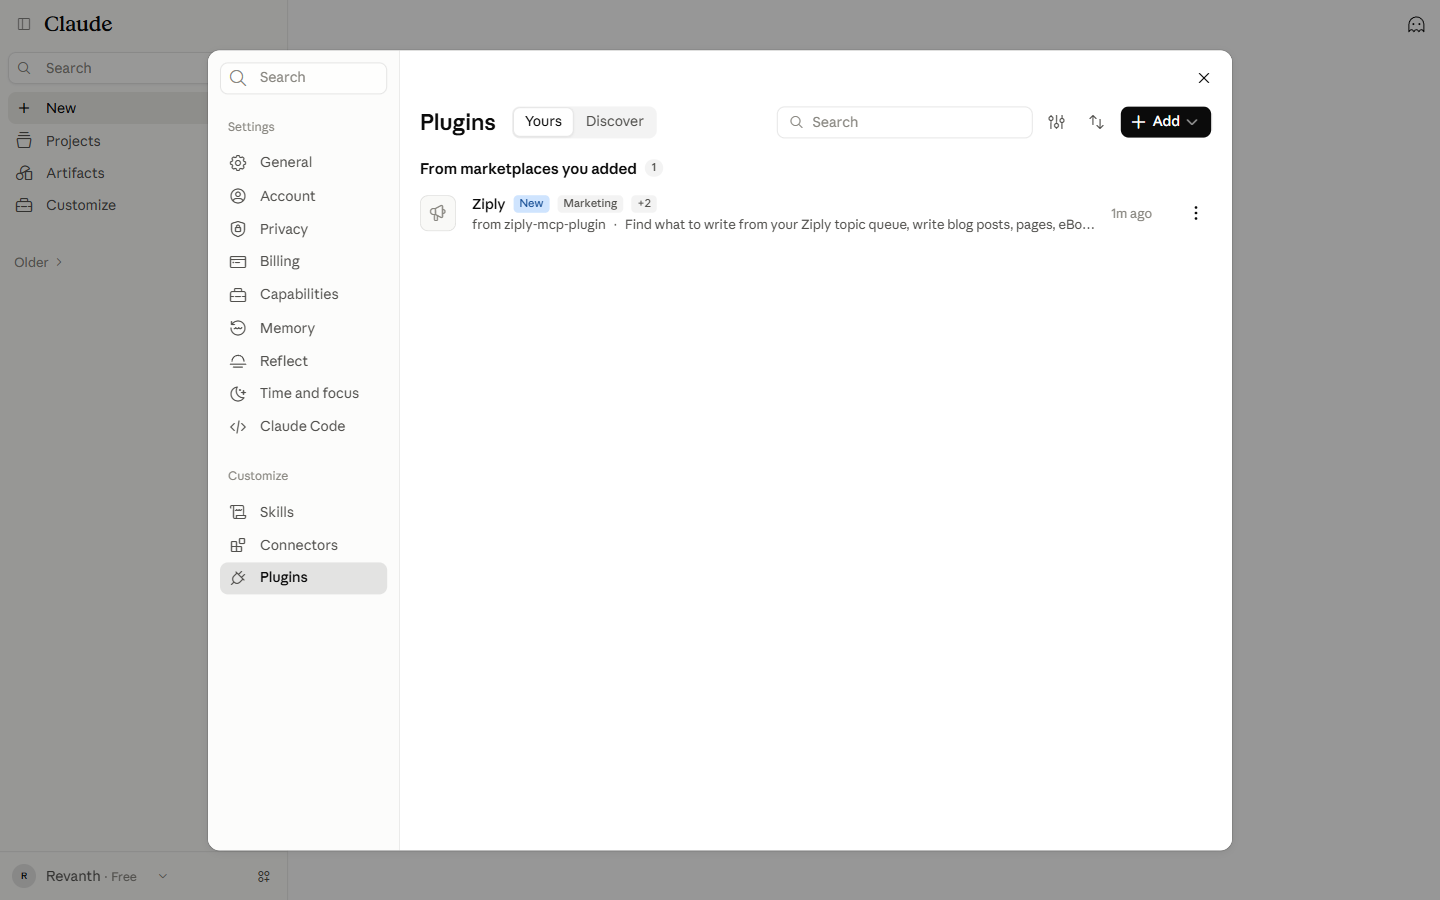Viewport: 1440px width, 900px height.
Task: Open the Privacy settings page
Action: pyautogui.click(x=303, y=229)
